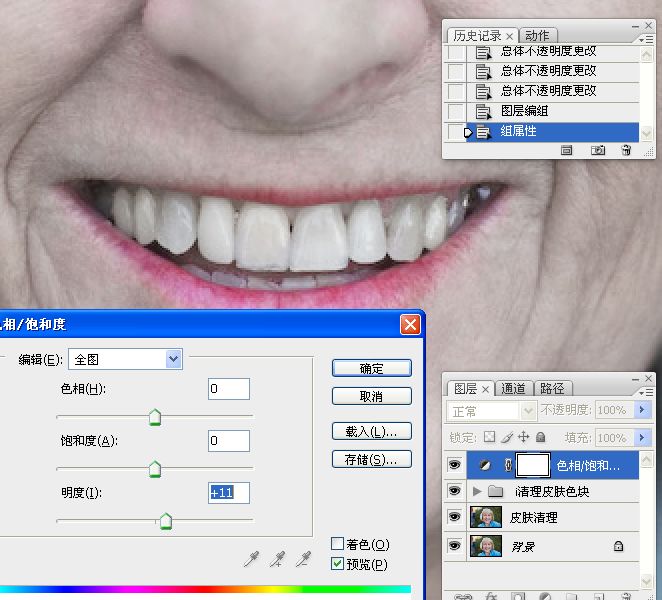Click the 明度 +11 input field
The height and width of the screenshot is (600, 662).
[229, 493]
